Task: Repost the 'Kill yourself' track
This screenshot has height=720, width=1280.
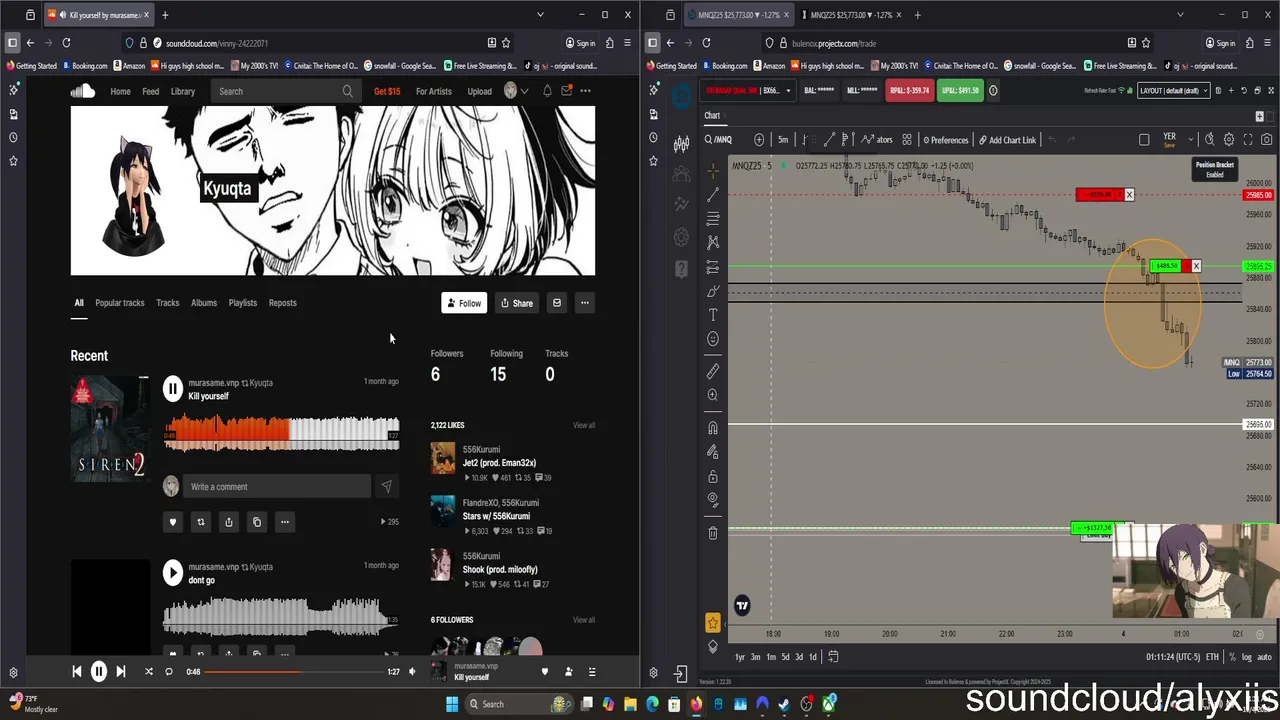Action: (x=200, y=522)
